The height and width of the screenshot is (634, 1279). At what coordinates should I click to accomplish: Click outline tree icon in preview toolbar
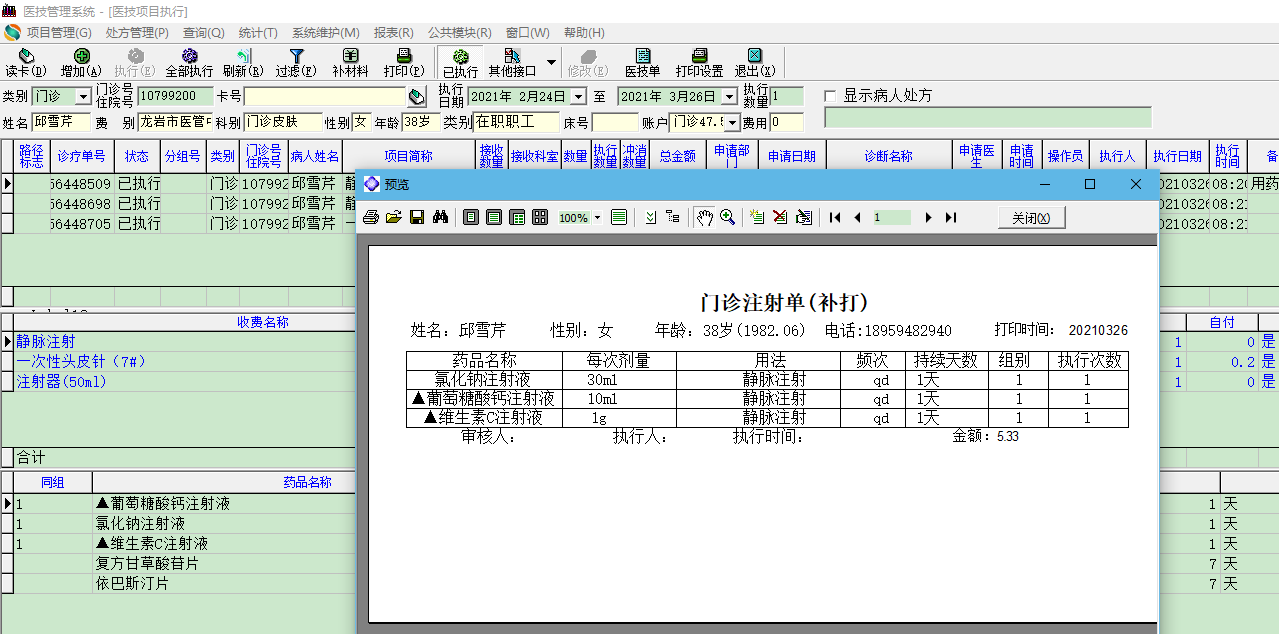coord(673,217)
